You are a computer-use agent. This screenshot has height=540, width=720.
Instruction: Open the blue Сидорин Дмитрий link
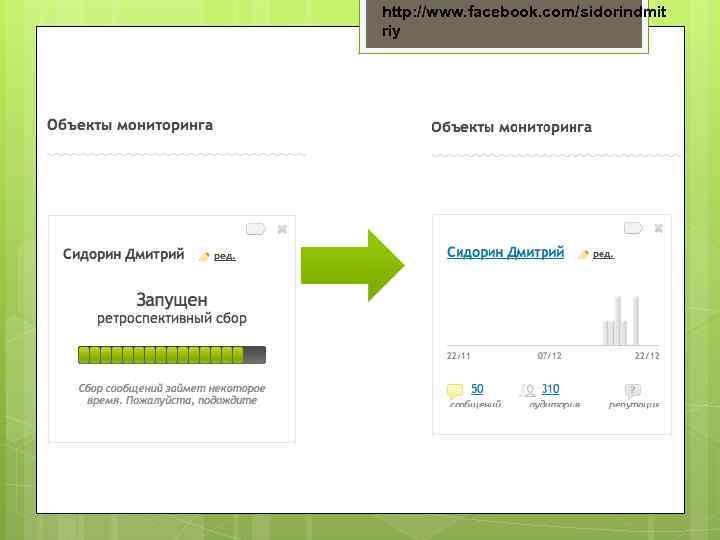(506, 252)
